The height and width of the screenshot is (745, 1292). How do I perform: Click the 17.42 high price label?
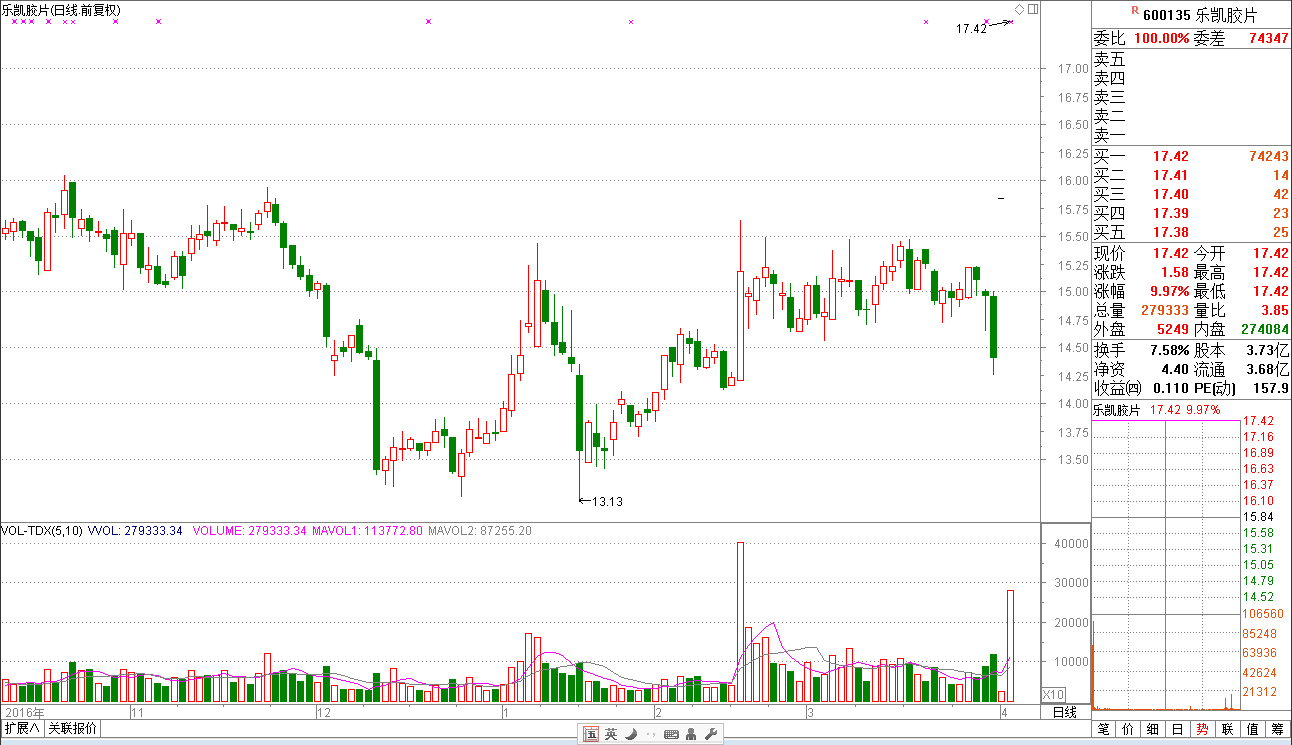coord(971,29)
